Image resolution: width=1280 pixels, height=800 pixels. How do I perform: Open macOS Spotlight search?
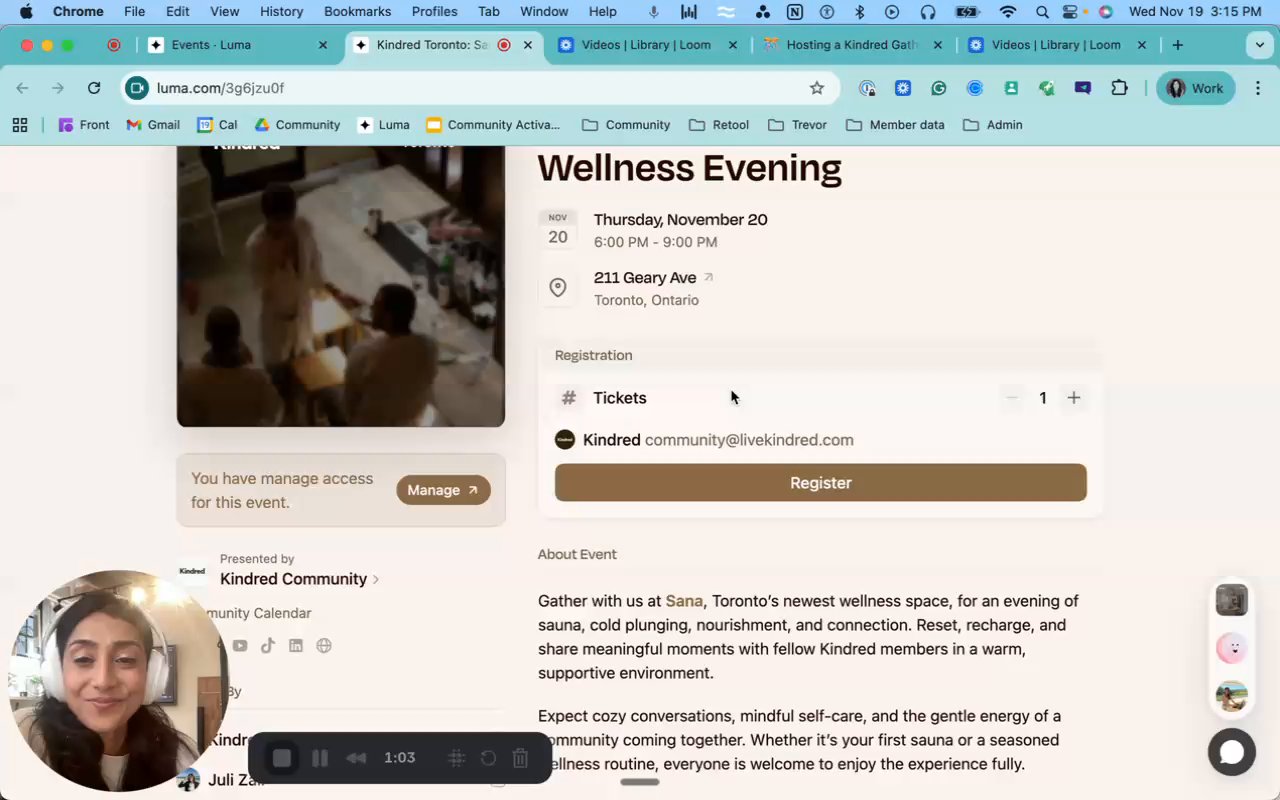pos(1042,12)
